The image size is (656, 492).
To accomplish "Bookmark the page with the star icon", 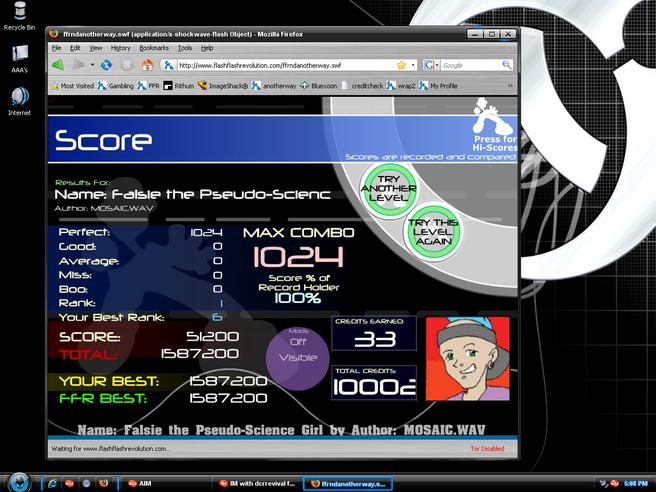I will click(x=401, y=65).
